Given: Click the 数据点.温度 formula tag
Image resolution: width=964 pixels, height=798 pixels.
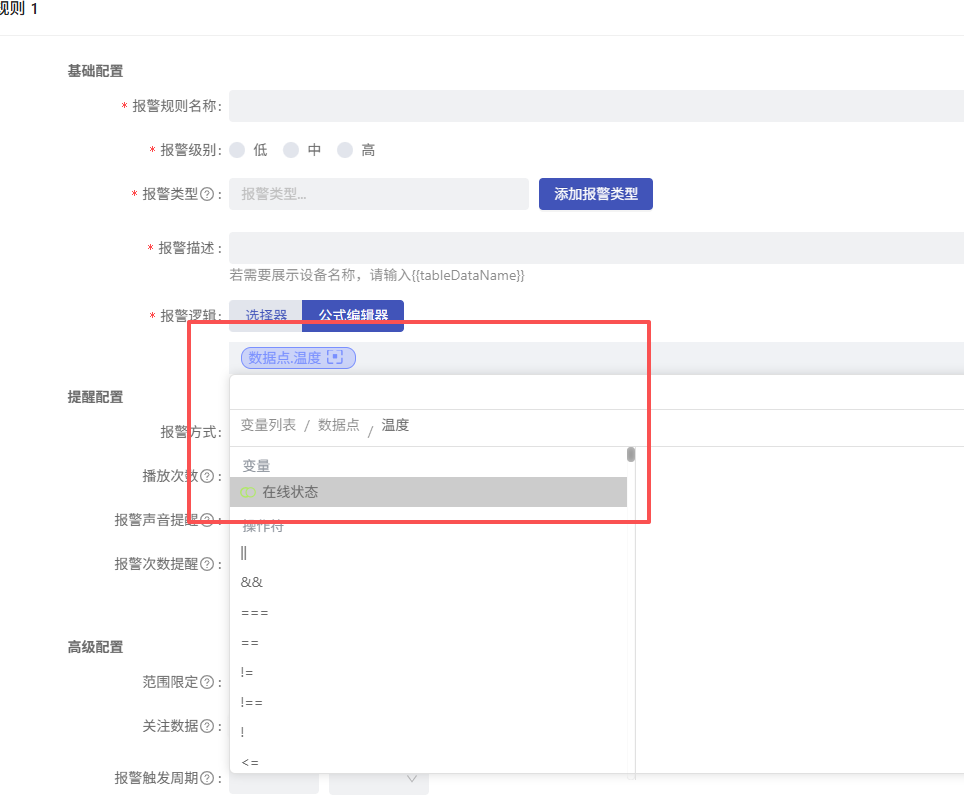Looking at the screenshot, I should (298, 358).
